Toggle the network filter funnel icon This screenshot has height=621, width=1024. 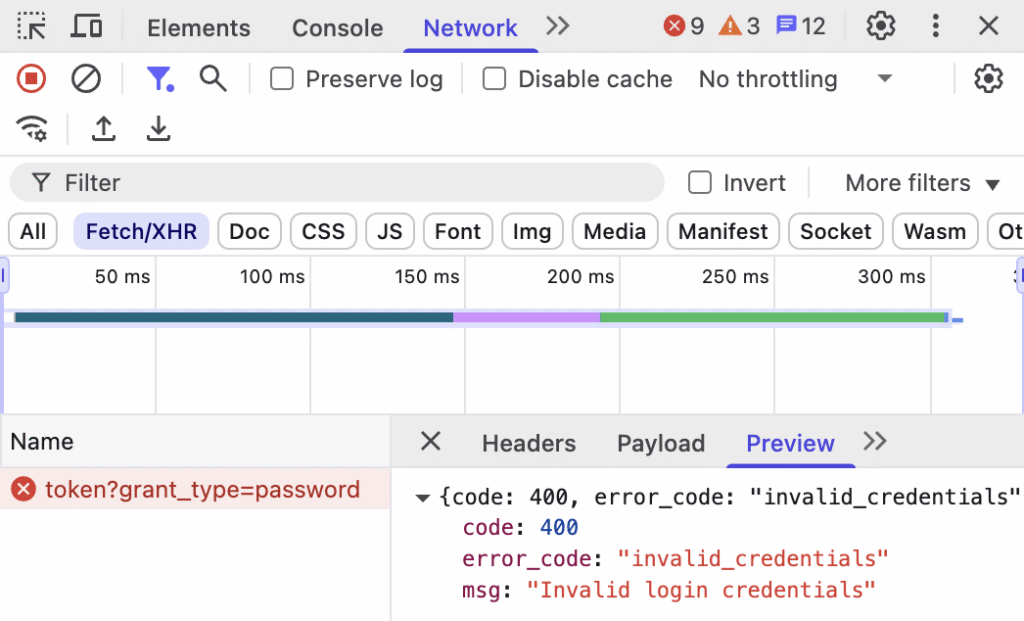(159, 79)
